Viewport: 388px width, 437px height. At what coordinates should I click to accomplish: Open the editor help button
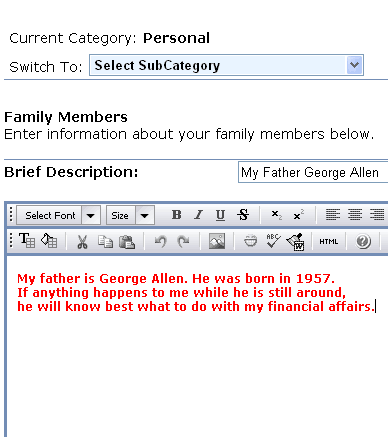[x=363, y=241]
